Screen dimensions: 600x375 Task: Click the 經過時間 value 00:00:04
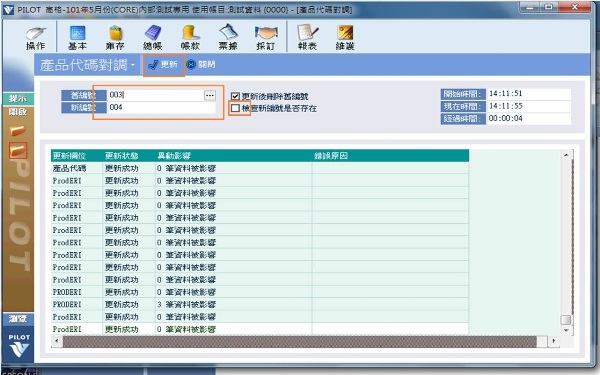529,118
